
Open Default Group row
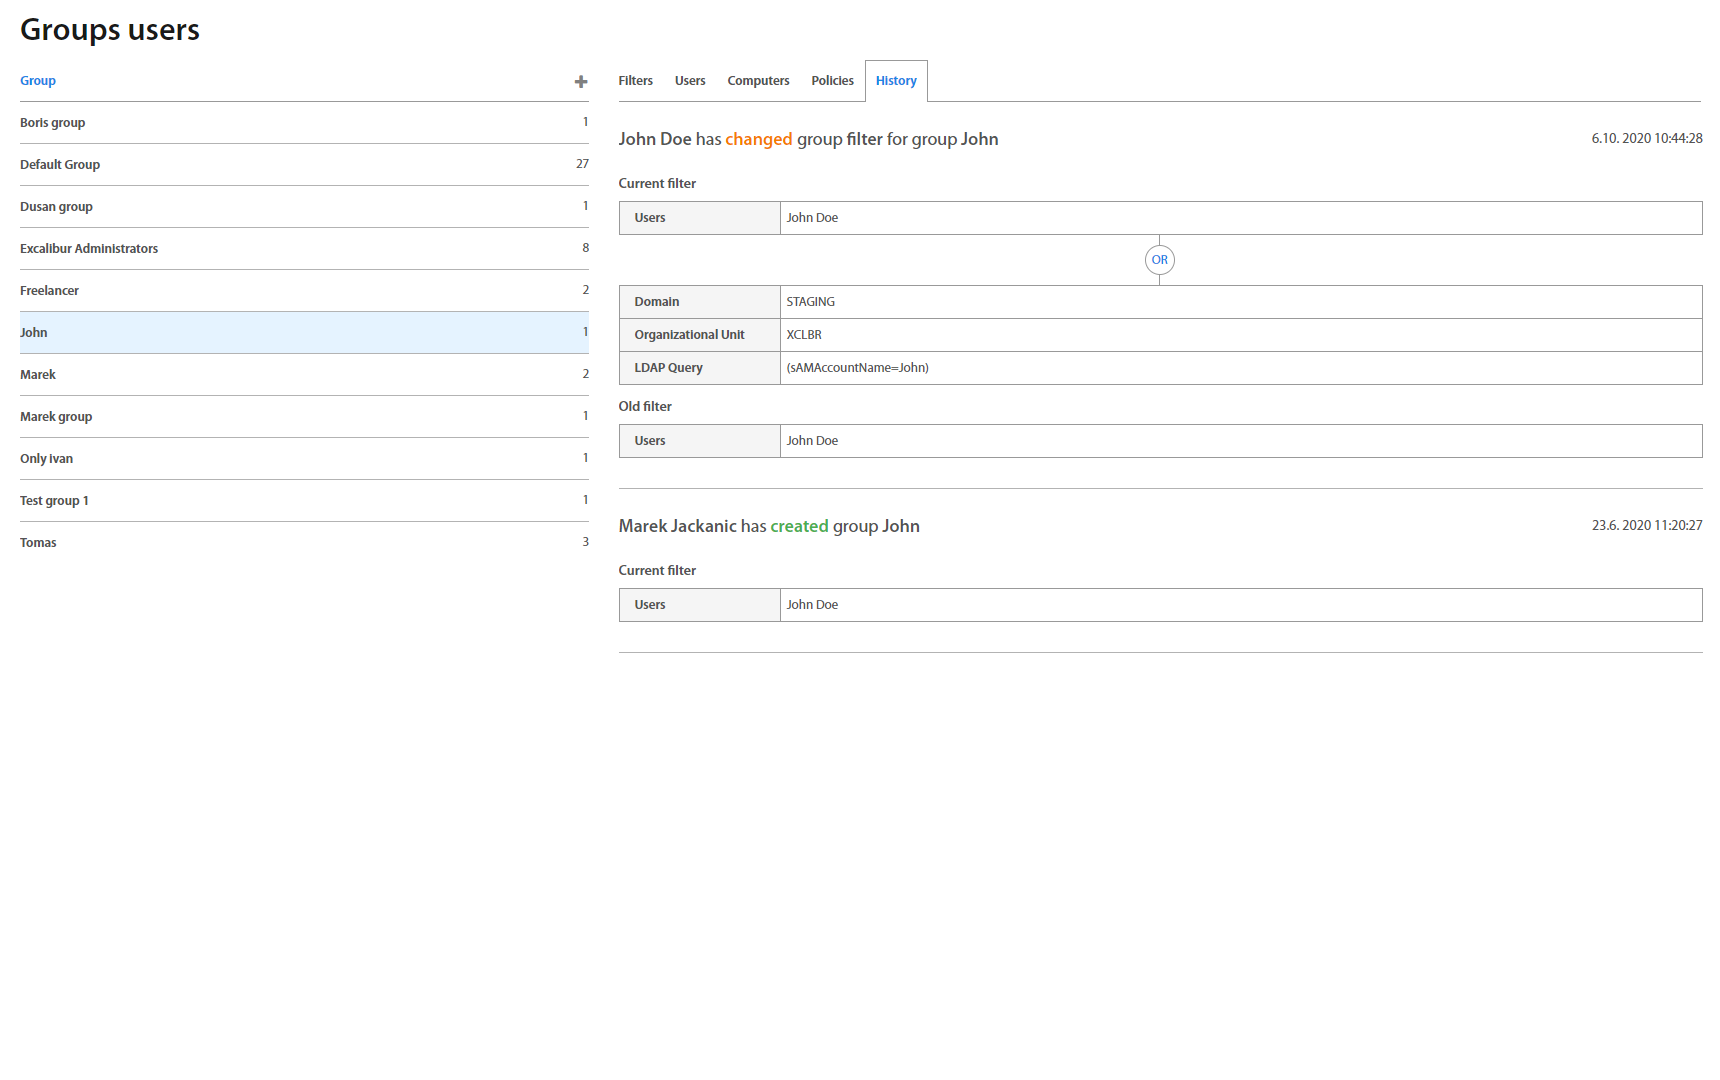pos(60,165)
